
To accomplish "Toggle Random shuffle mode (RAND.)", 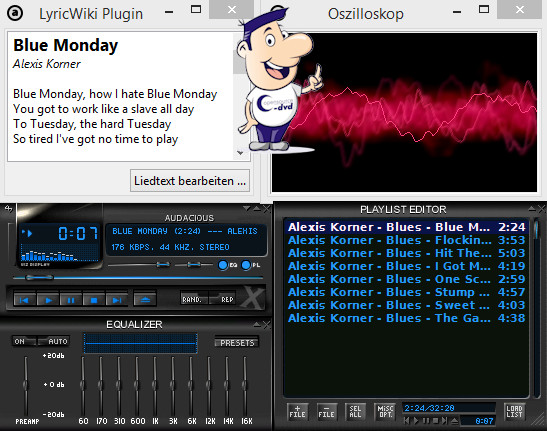I will click(x=194, y=299).
